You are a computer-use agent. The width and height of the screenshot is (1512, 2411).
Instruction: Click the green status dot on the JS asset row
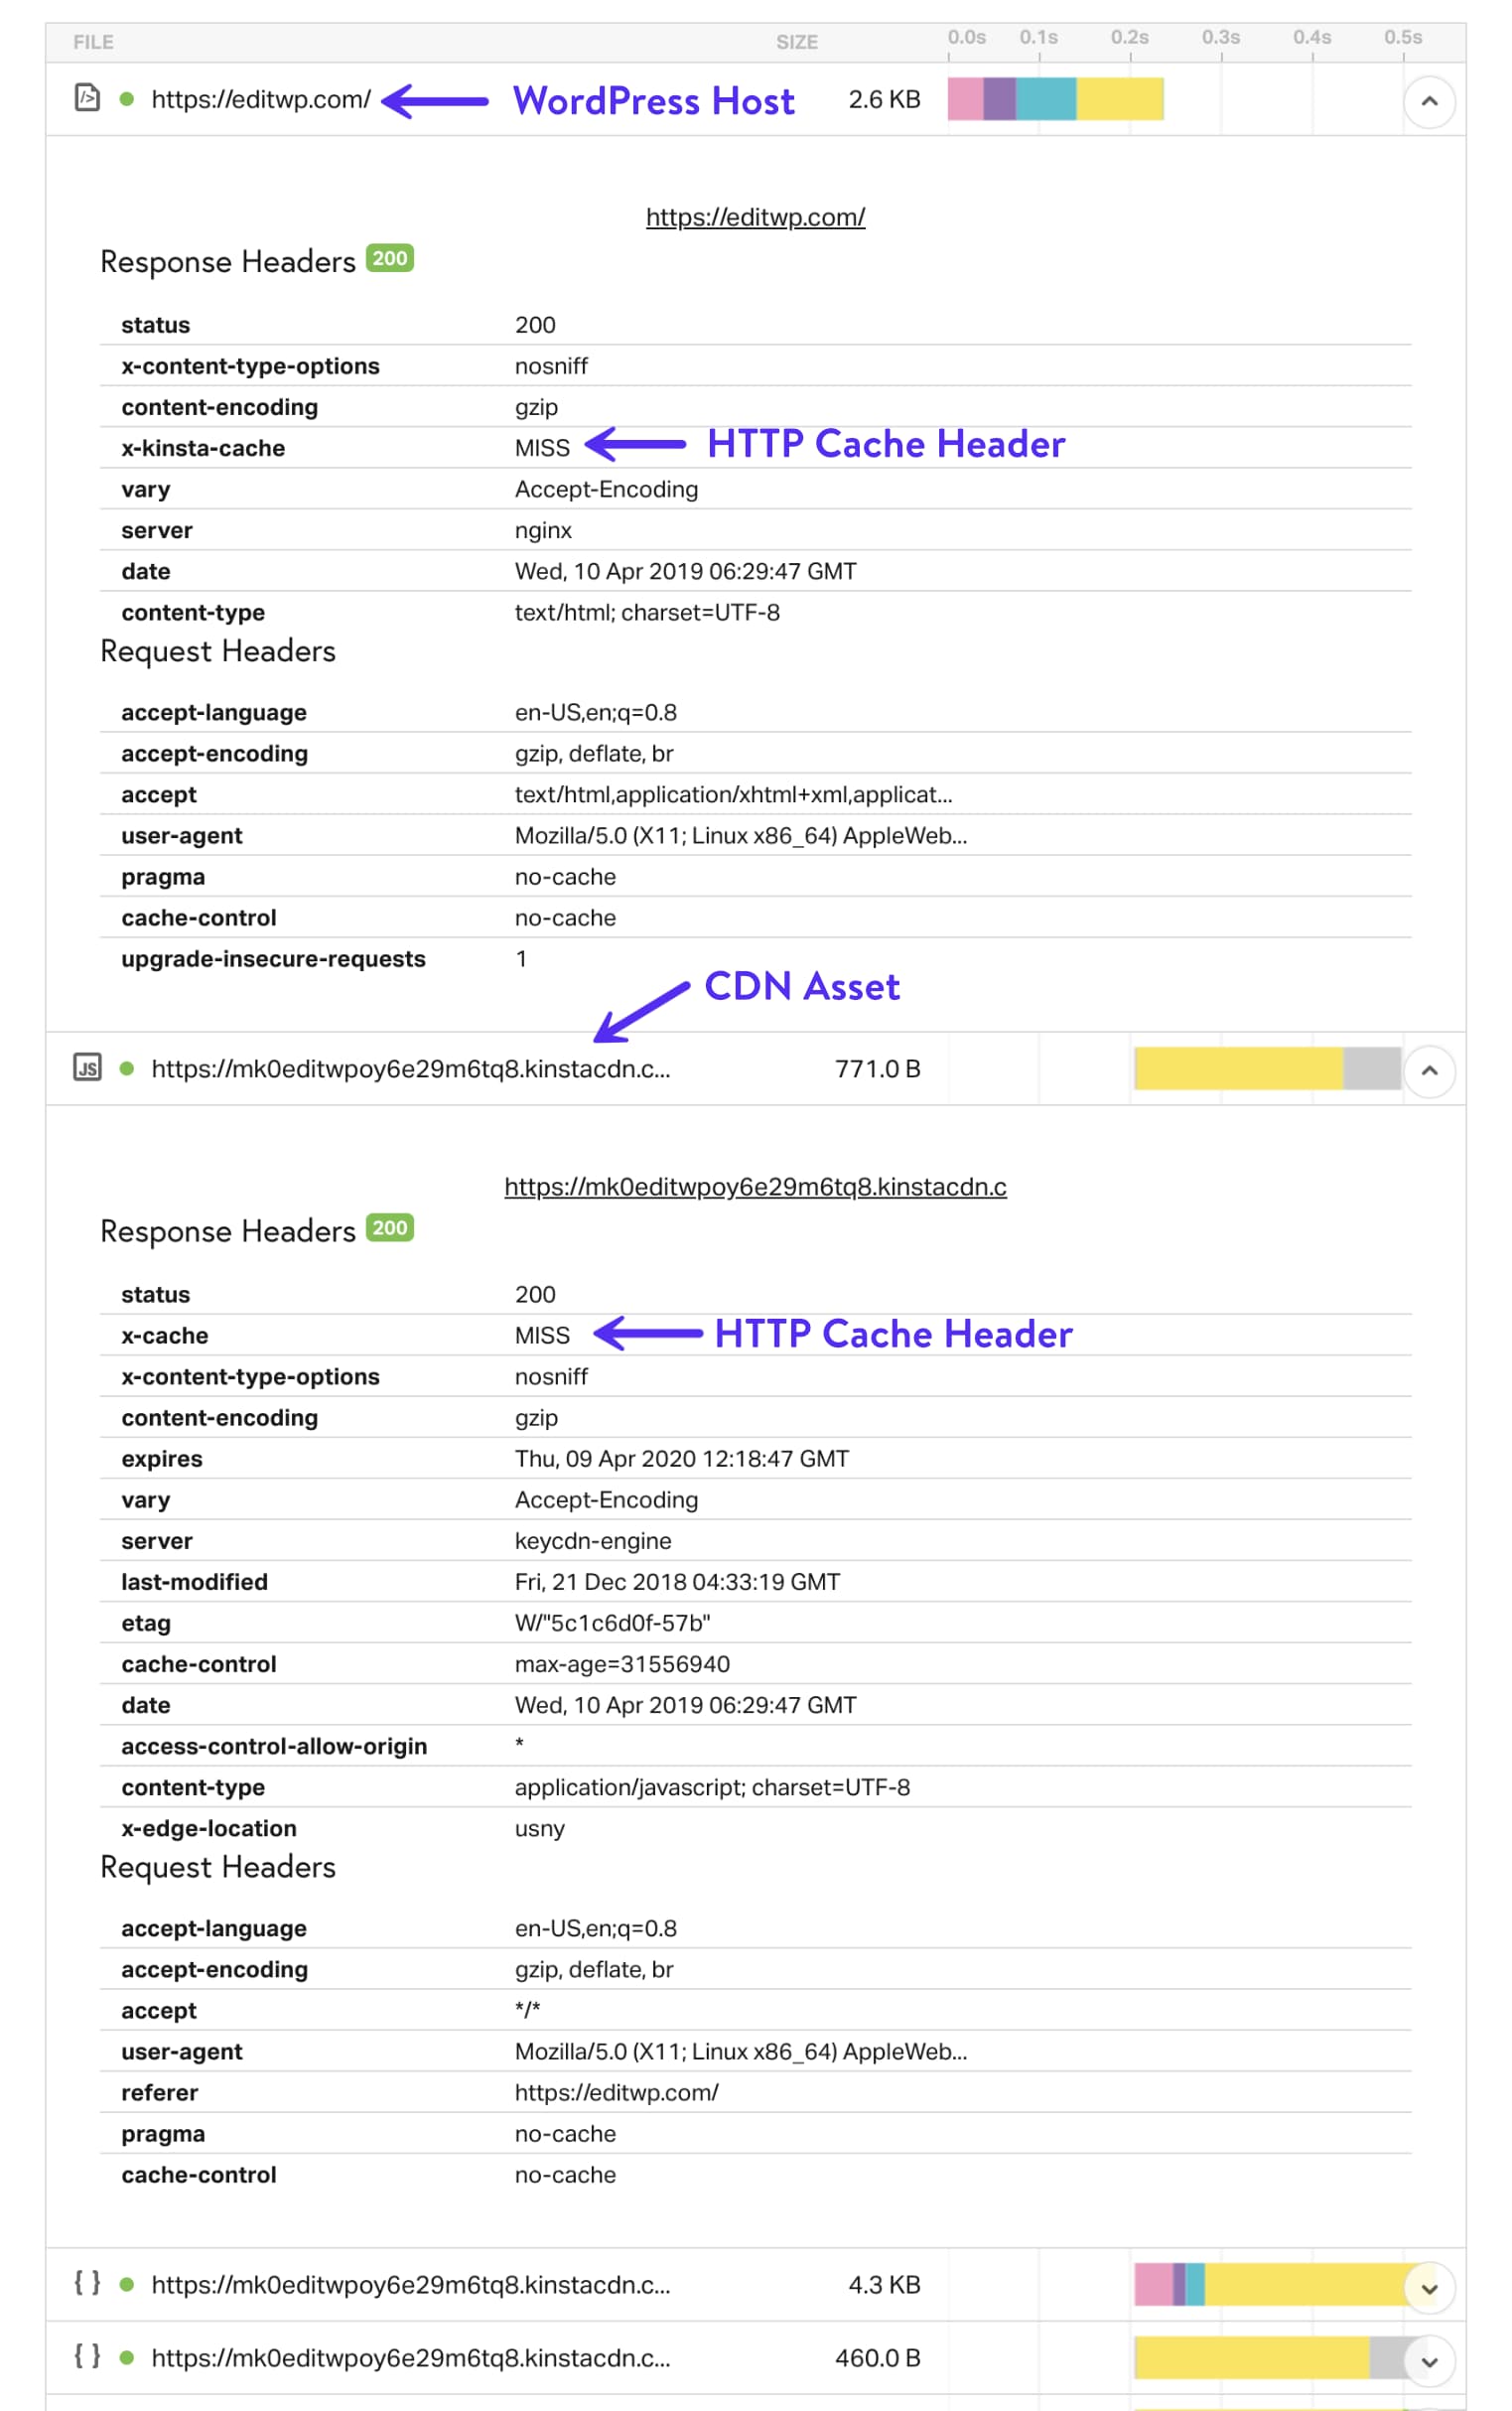126,1069
